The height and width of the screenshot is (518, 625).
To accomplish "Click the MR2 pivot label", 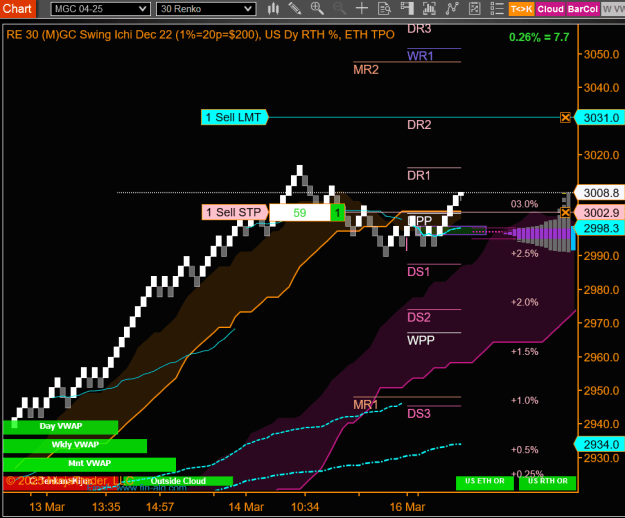I will (x=366, y=70).
